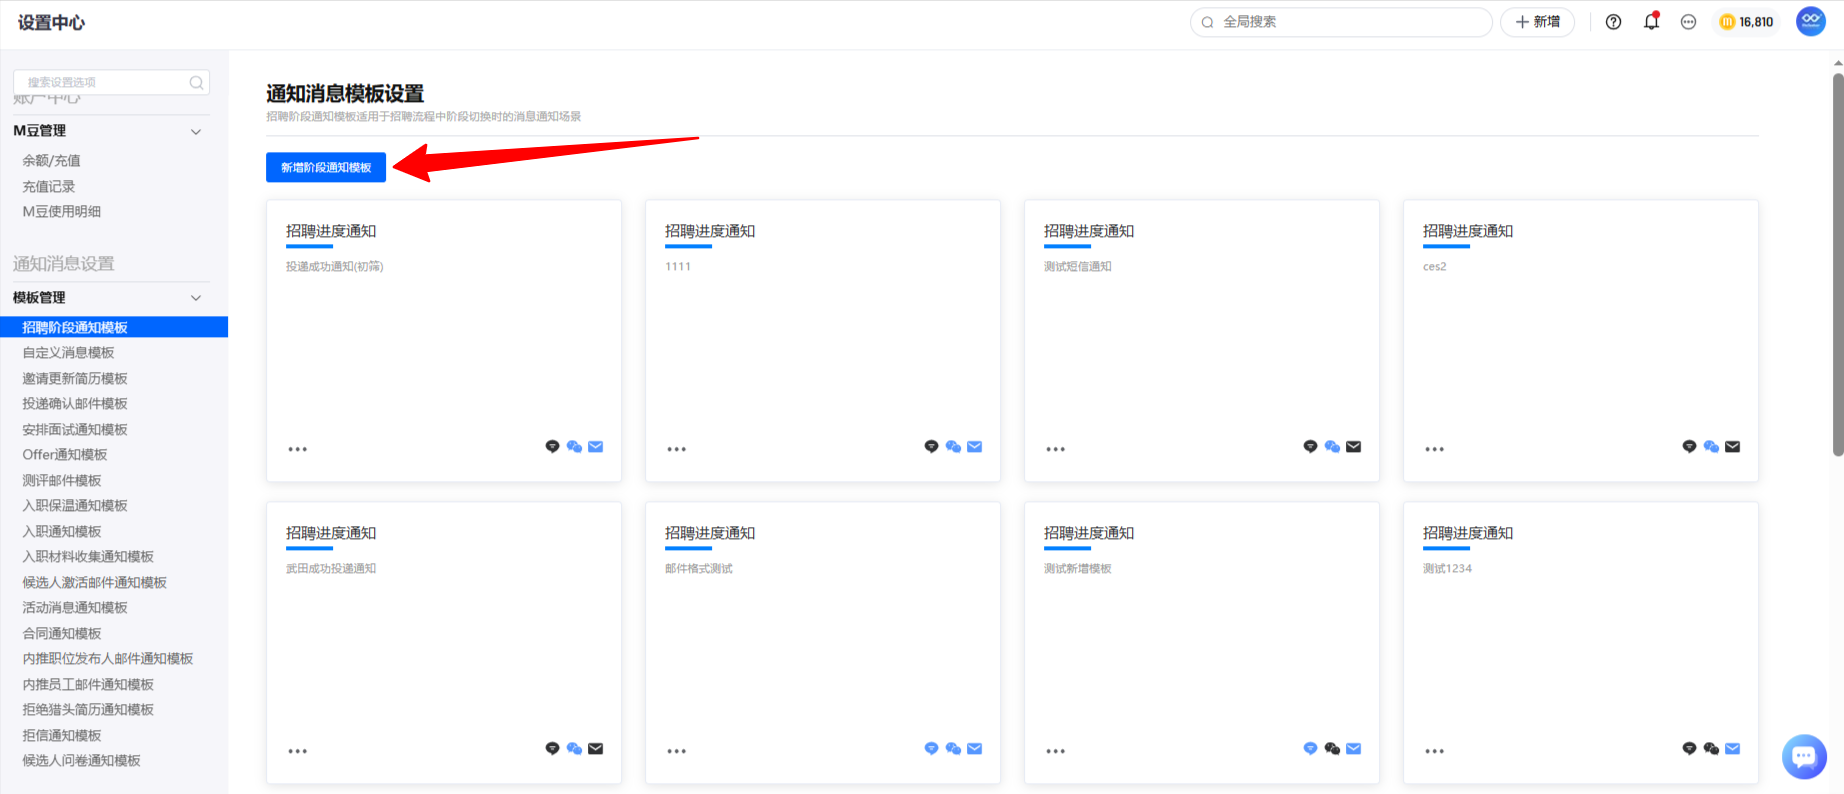The height and width of the screenshot is (794, 1844).
Task: Click email icon on the 1111 card
Action: click(975, 447)
